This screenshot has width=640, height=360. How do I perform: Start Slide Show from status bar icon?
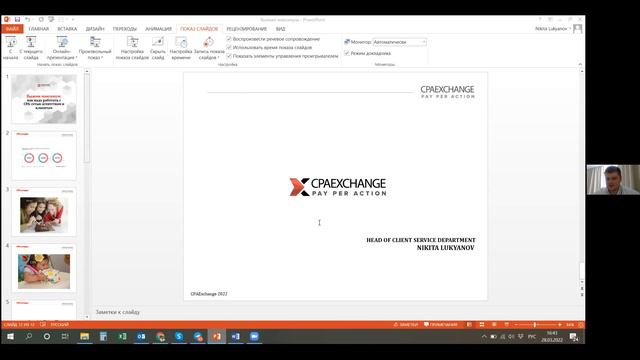tap(506, 324)
